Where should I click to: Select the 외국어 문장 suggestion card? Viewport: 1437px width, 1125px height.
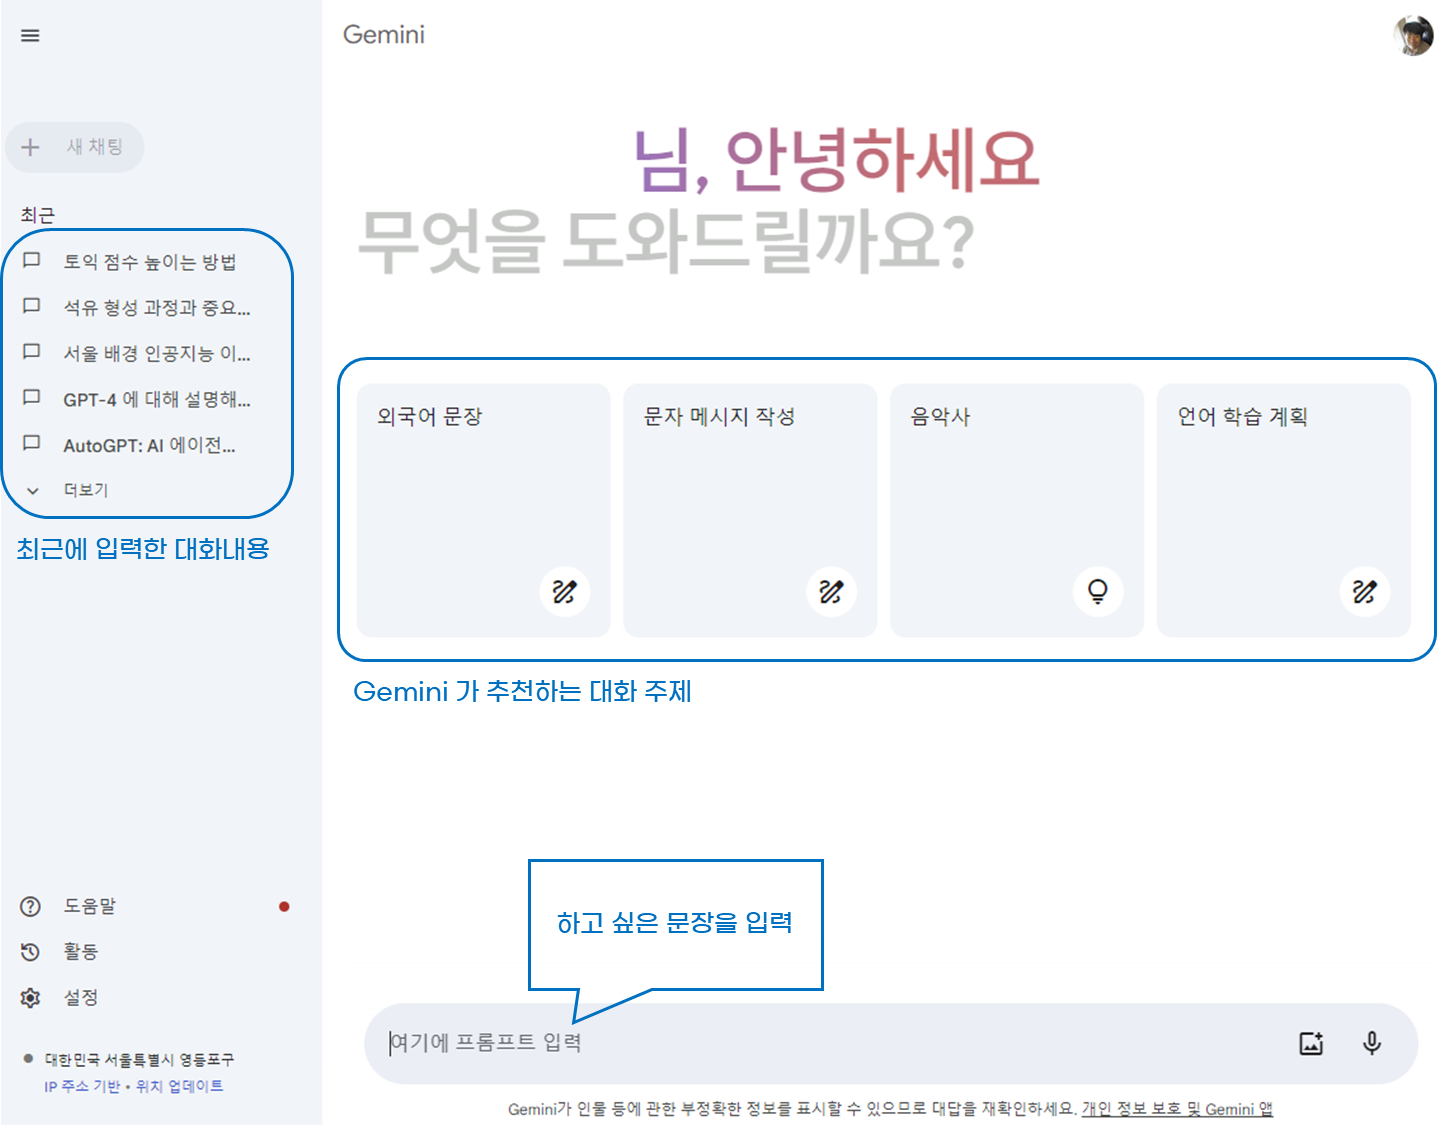483,510
